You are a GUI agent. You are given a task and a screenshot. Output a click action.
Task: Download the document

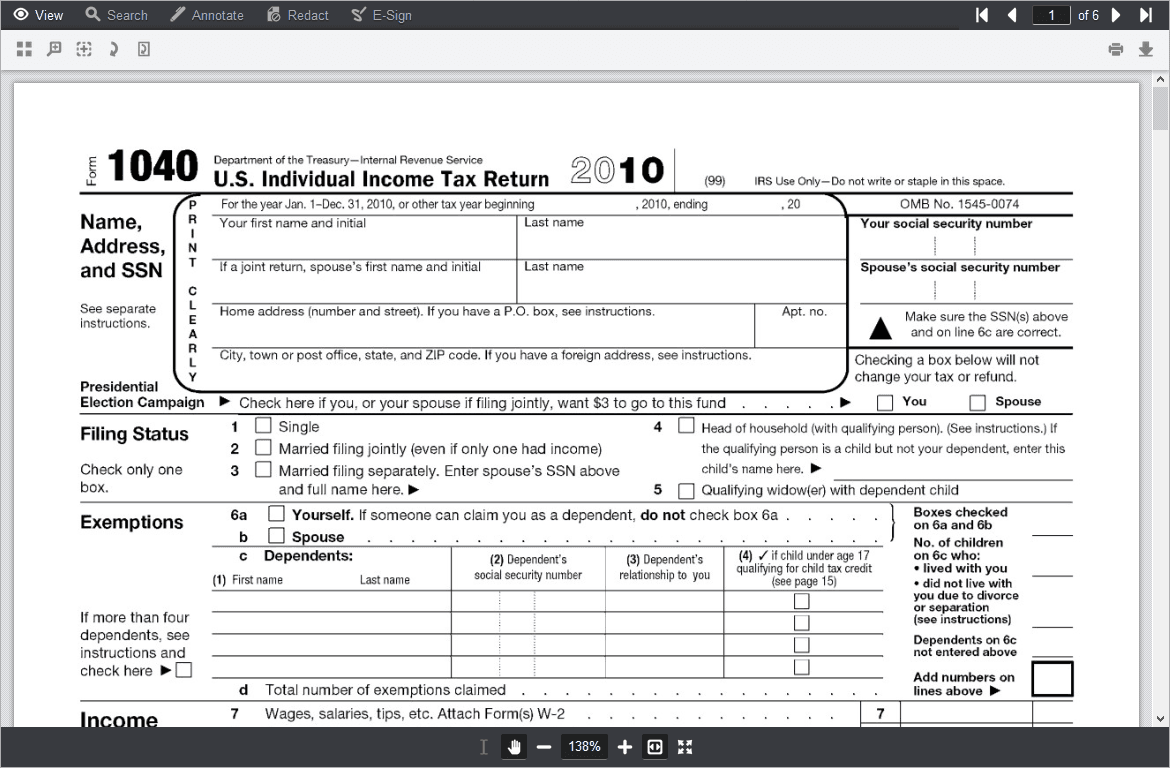tap(1145, 49)
